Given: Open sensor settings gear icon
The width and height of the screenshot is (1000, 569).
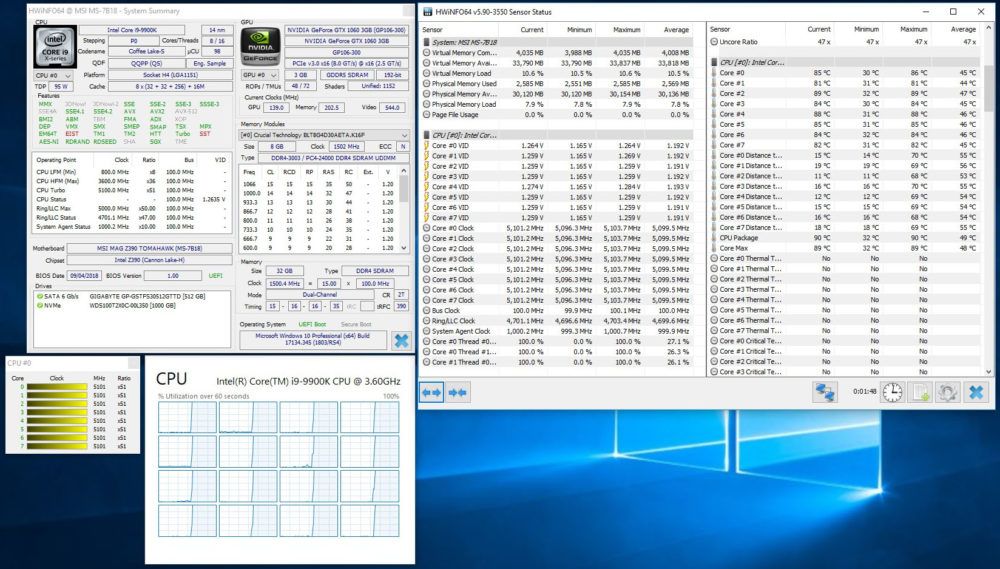Looking at the screenshot, I should pyautogui.click(x=947, y=392).
